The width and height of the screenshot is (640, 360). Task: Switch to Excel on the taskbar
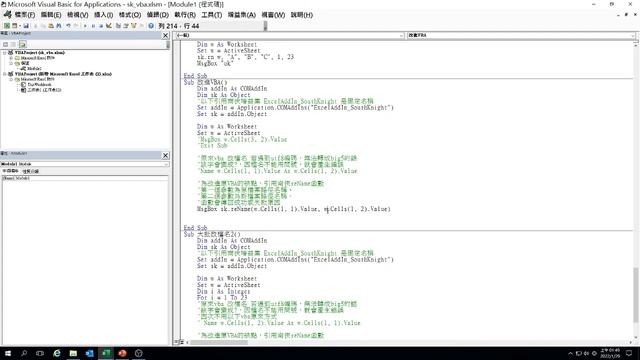coord(106,353)
